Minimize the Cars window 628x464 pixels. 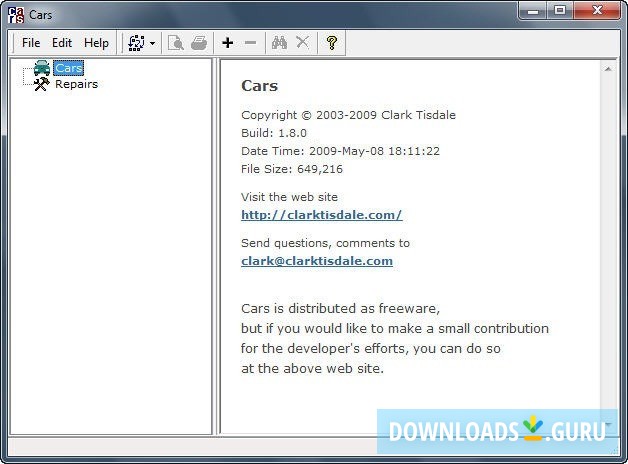pyautogui.click(x=533, y=11)
